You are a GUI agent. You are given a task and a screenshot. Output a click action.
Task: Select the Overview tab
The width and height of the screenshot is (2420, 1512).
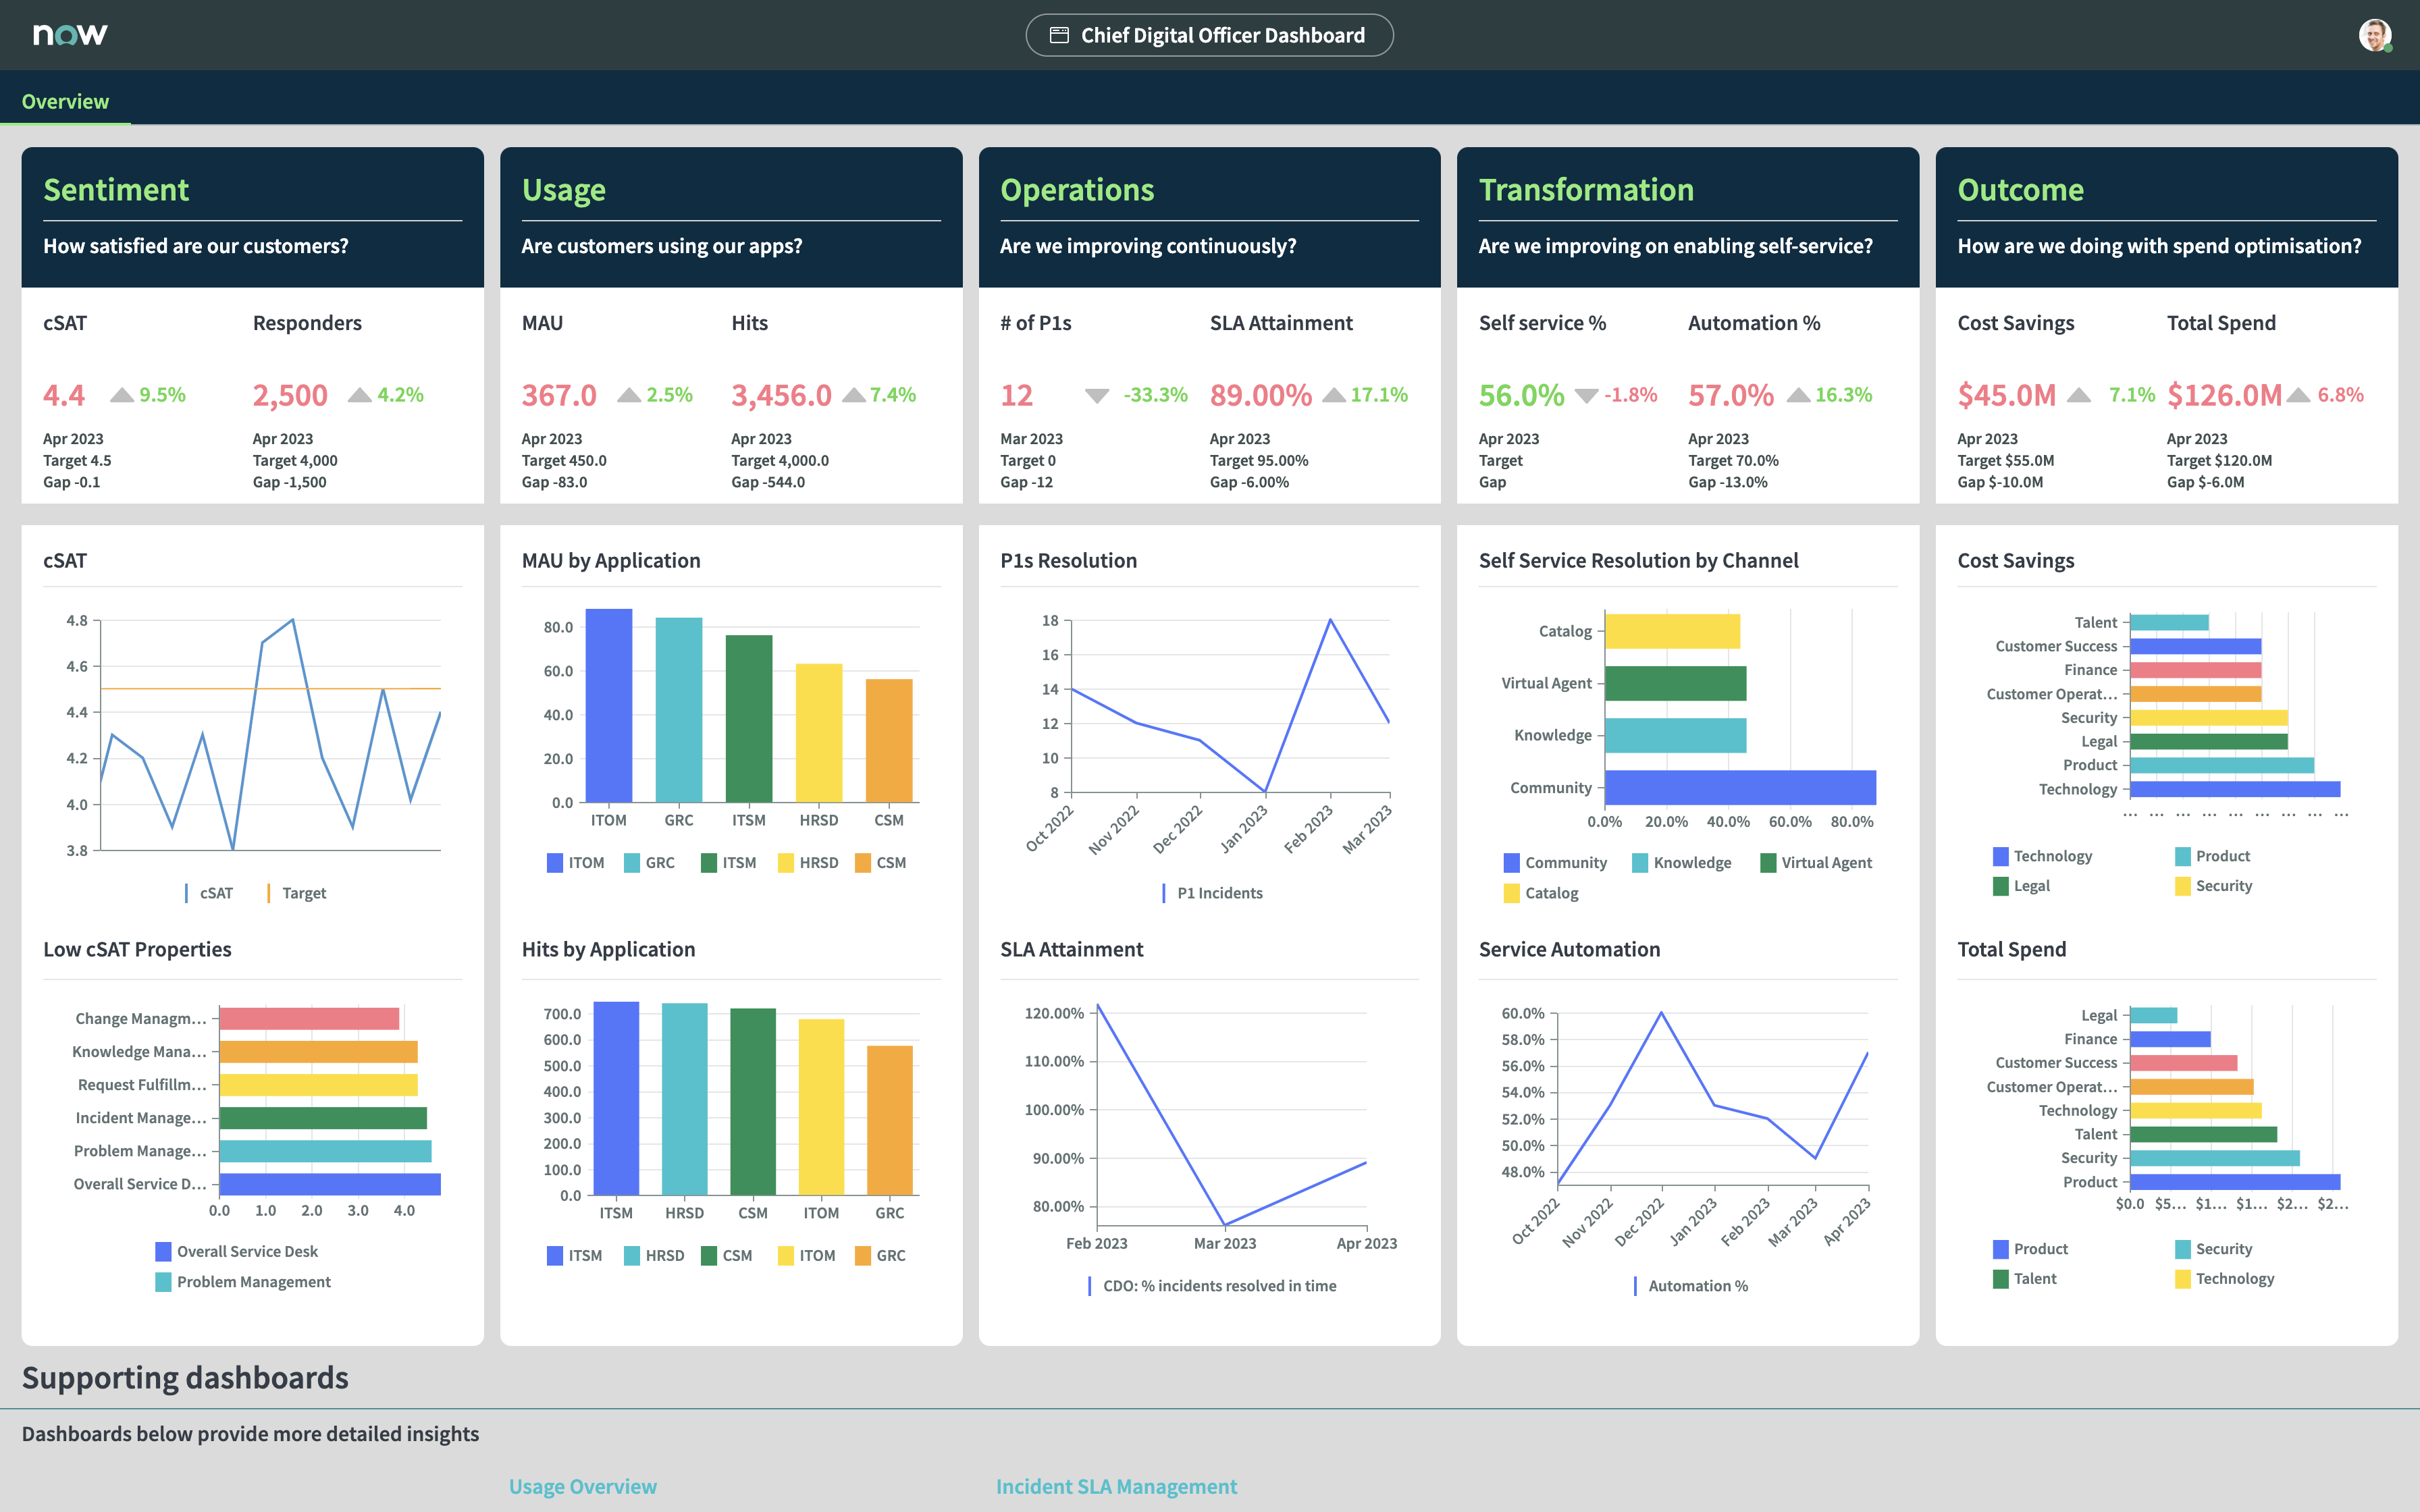tap(65, 102)
